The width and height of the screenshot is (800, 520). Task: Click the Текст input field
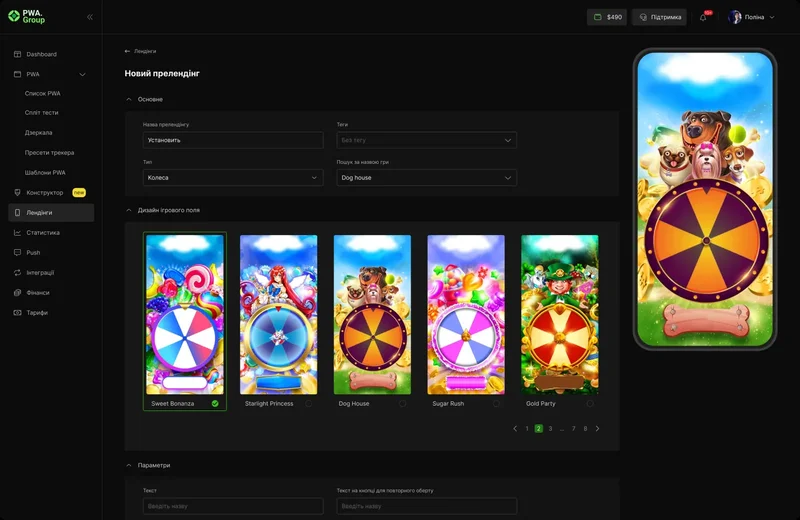[233, 506]
